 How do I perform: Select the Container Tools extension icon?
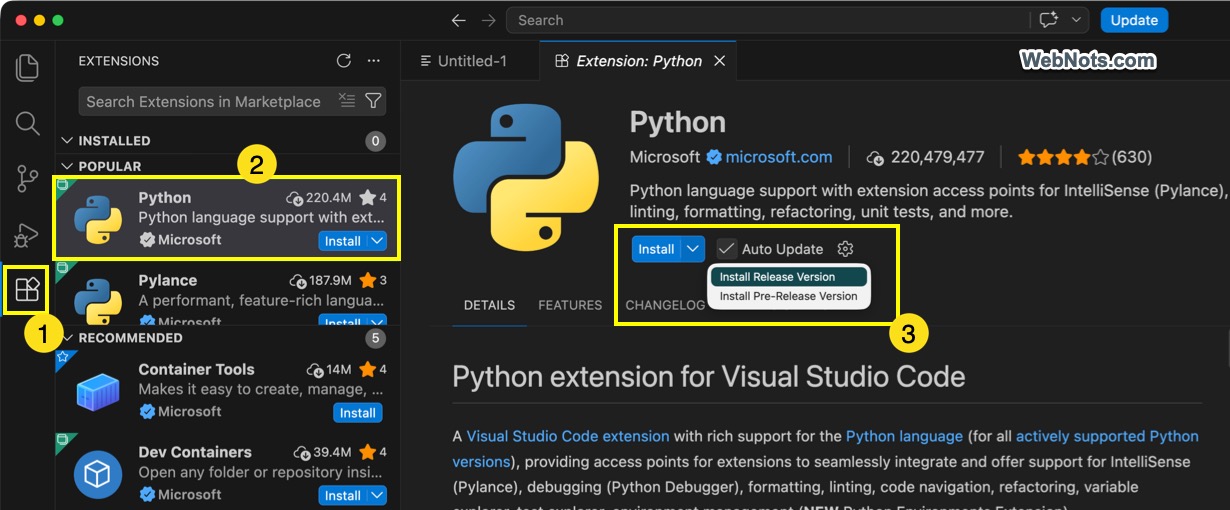point(98,390)
